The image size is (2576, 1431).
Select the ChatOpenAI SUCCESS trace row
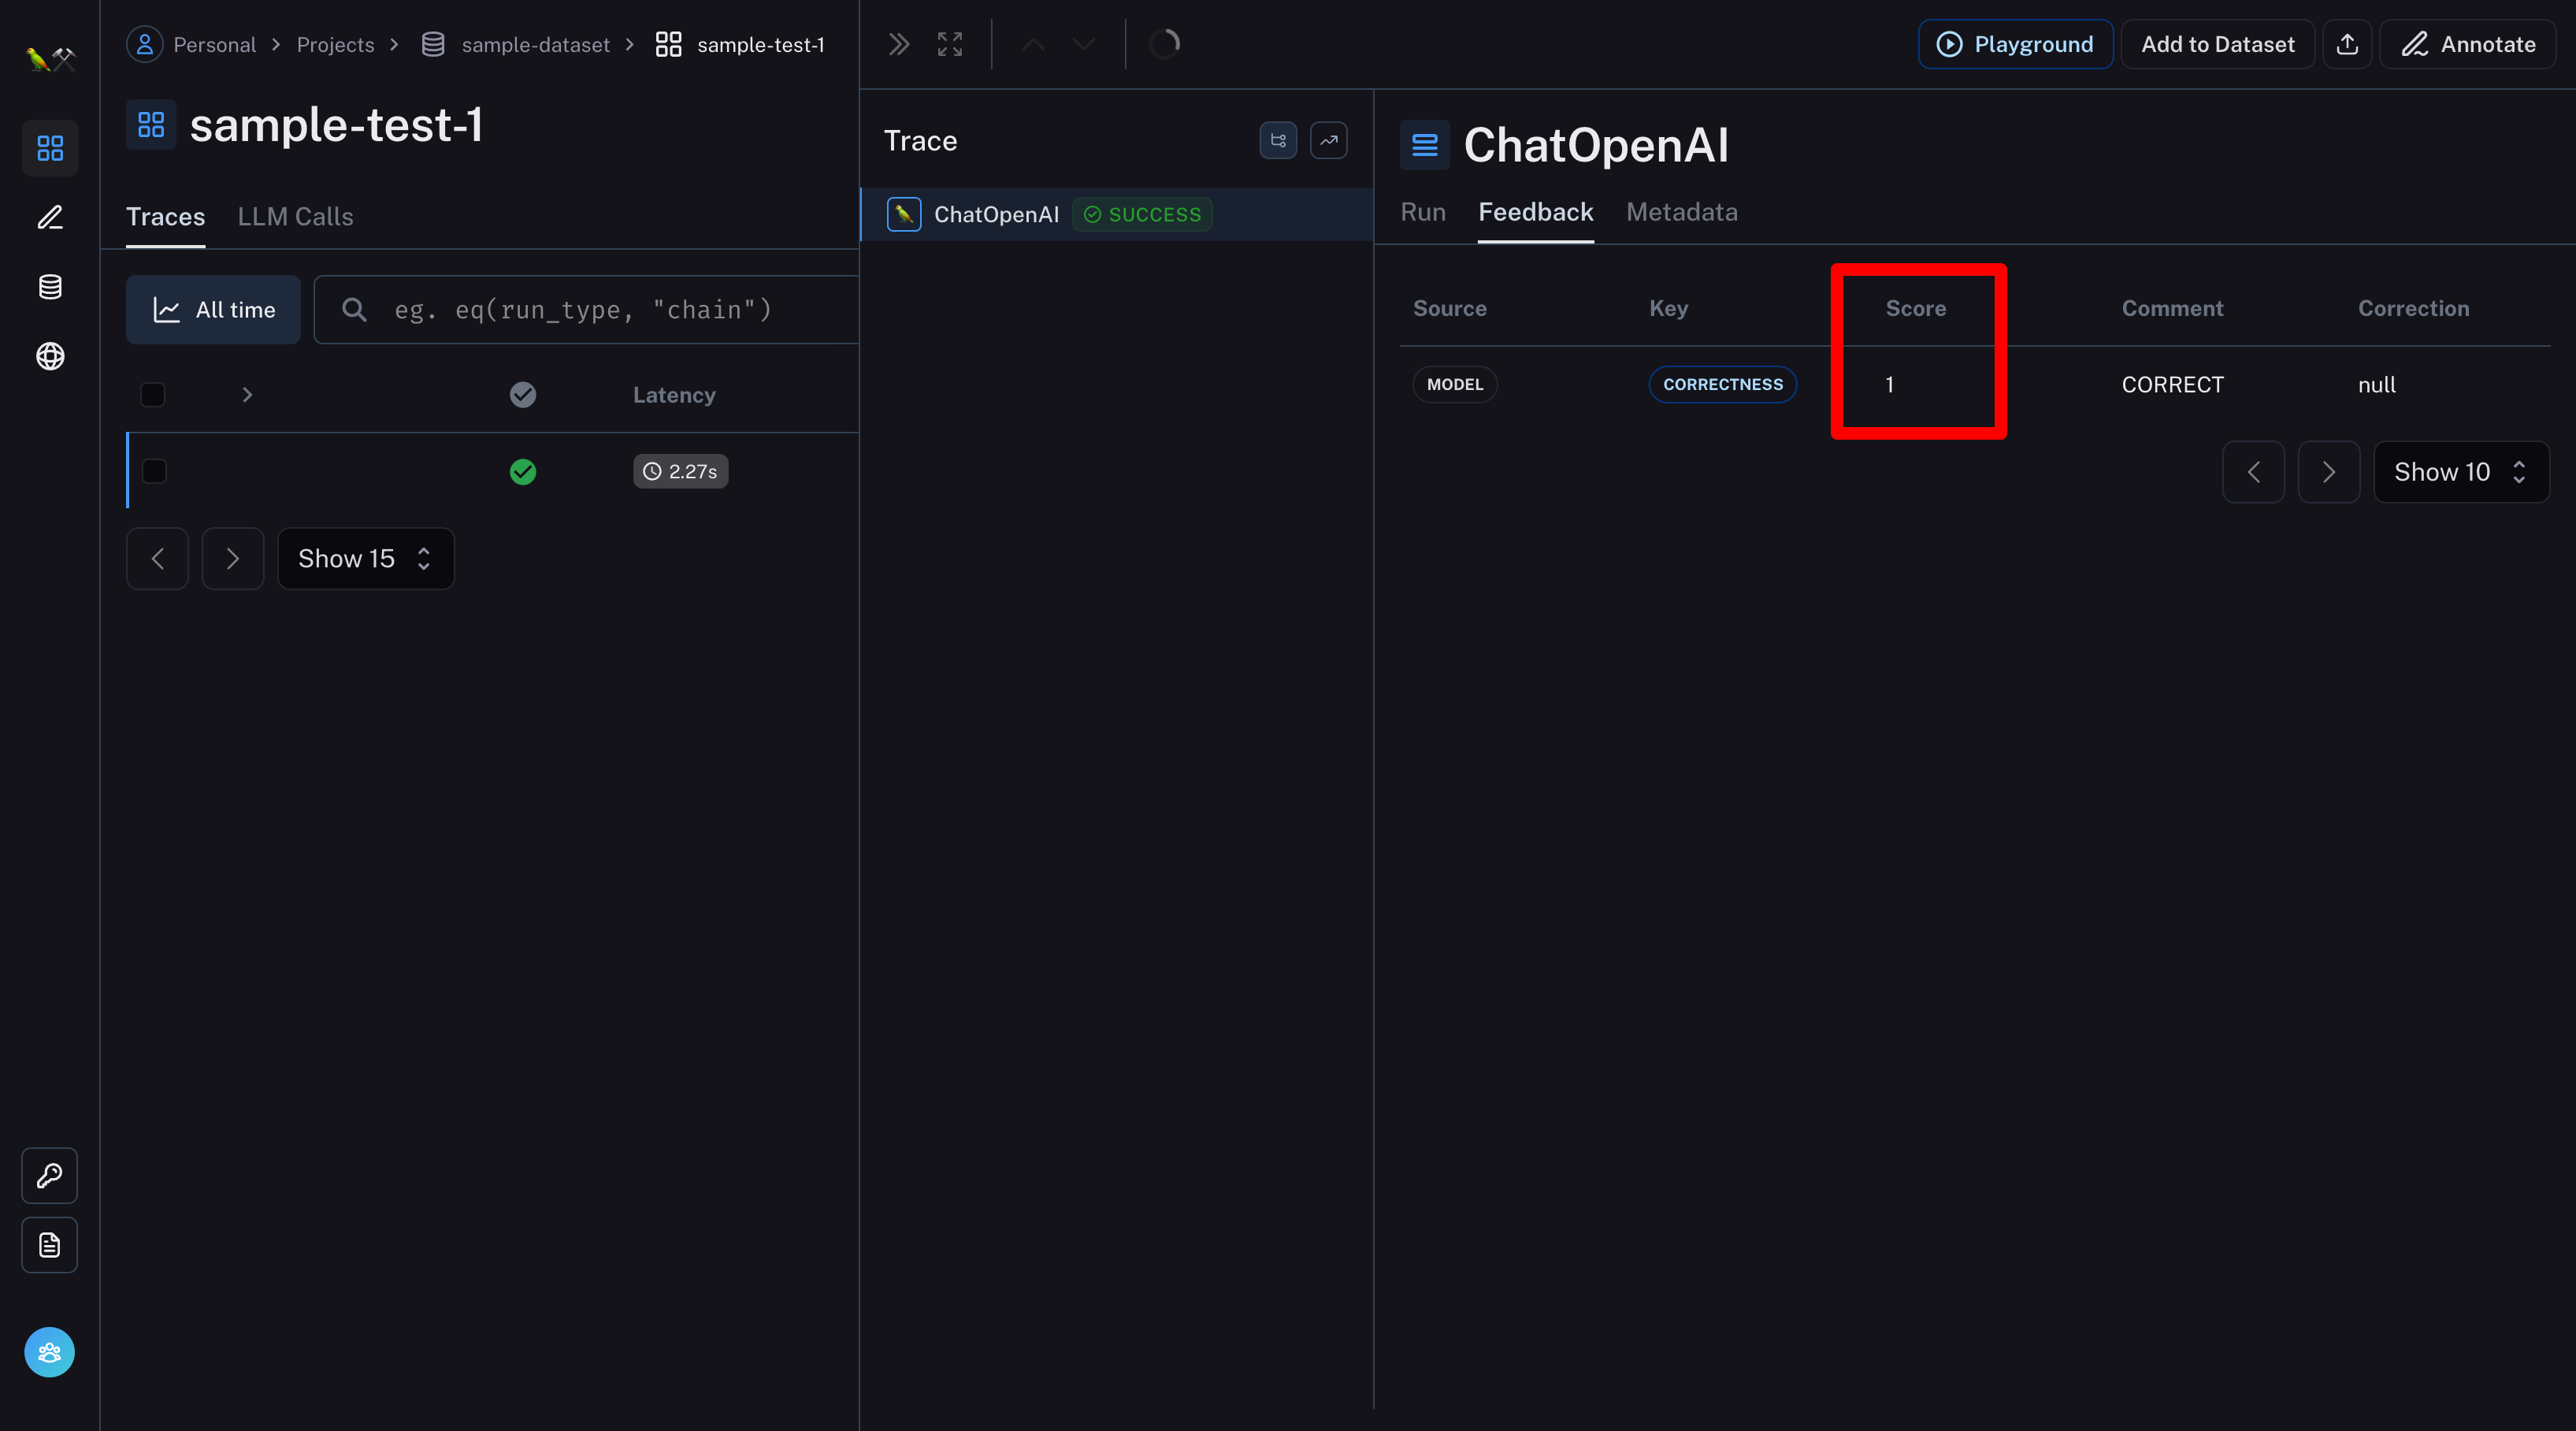pos(1117,214)
